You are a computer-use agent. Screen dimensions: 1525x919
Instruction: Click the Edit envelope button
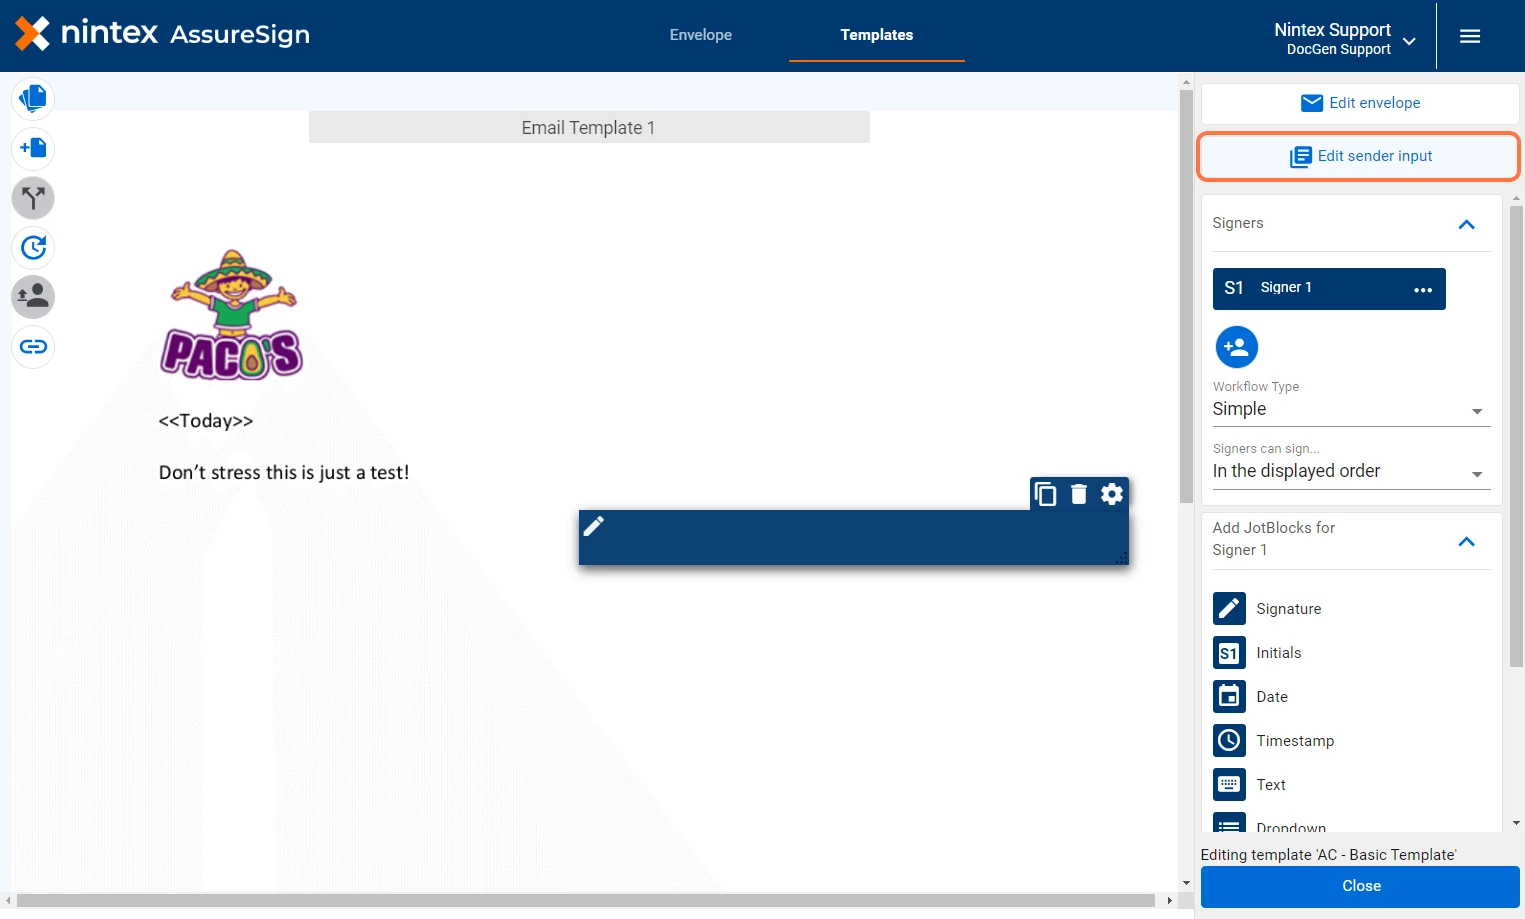click(x=1360, y=103)
